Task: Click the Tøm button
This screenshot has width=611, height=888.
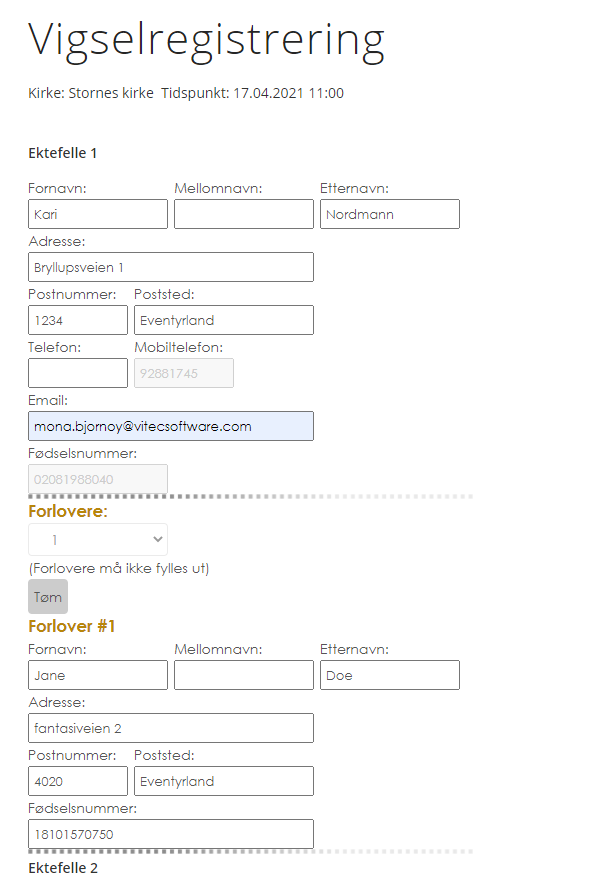Action: coord(48,597)
